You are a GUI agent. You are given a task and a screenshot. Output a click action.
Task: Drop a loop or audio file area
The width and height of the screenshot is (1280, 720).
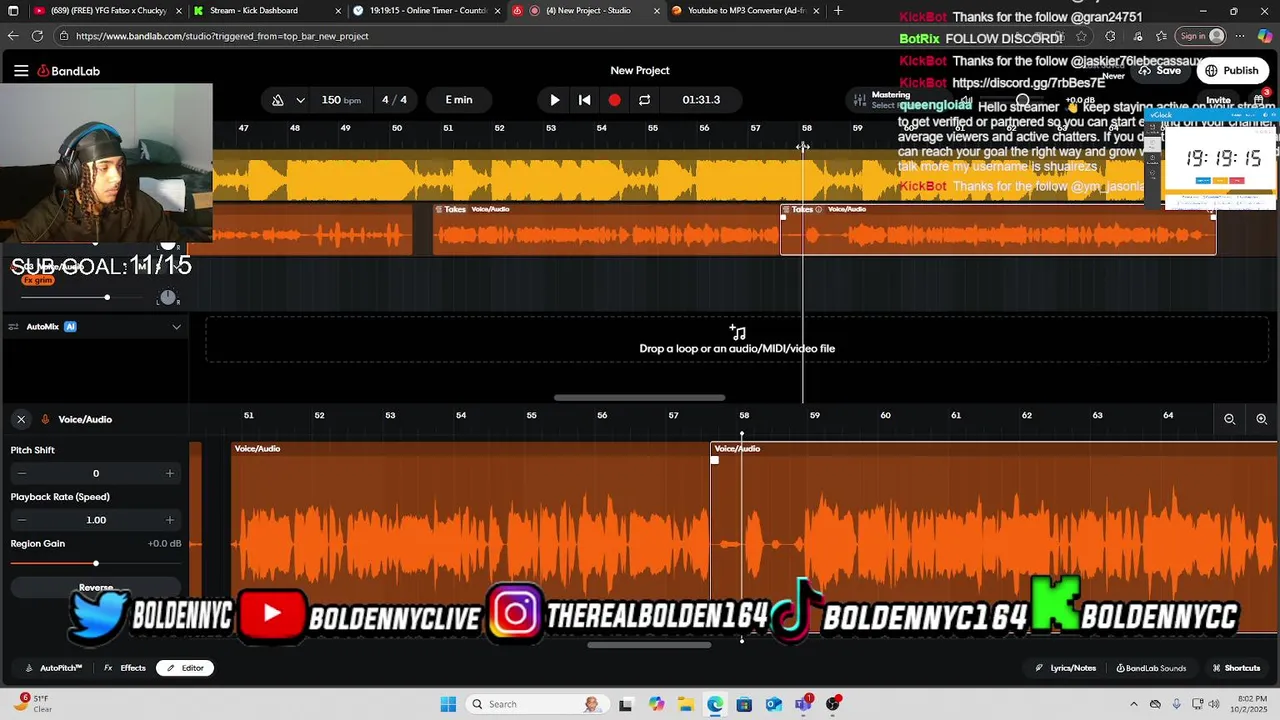(x=737, y=340)
